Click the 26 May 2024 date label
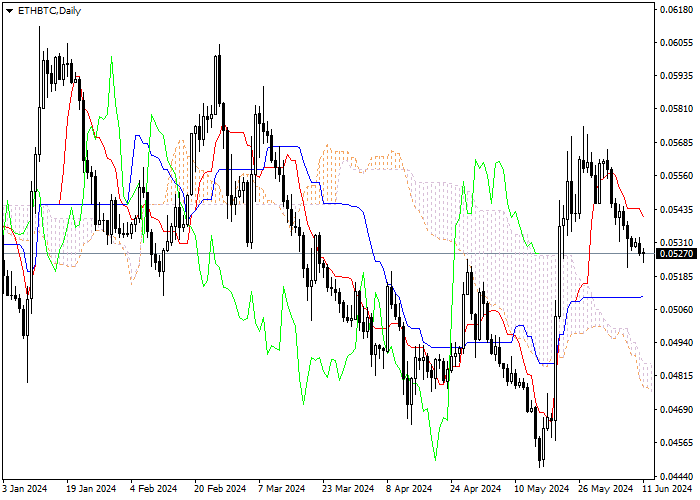 (x=606, y=488)
